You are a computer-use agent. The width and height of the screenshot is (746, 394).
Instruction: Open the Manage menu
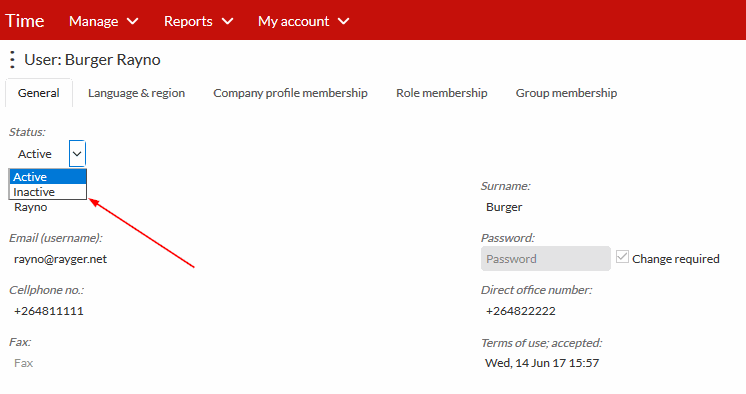click(104, 21)
